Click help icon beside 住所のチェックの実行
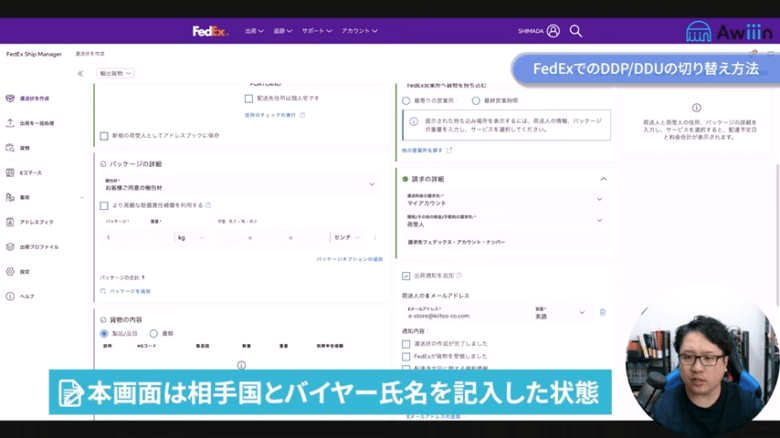 [x=302, y=115]
